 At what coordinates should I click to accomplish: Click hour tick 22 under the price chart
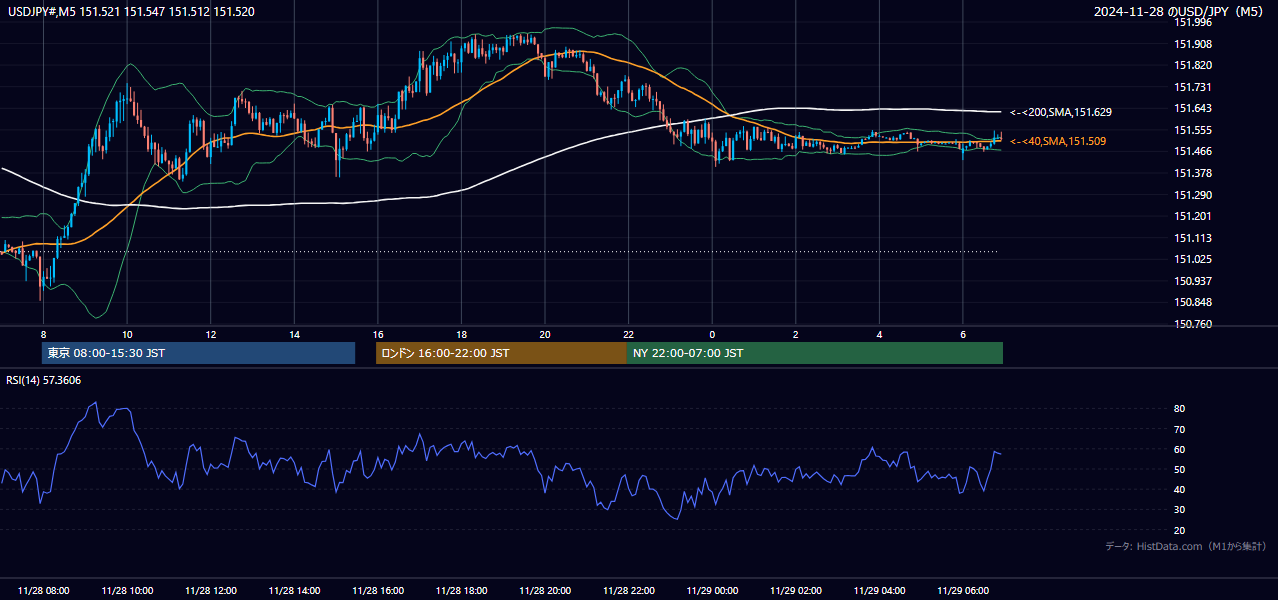pyautogui.click(x=629, y=334)
